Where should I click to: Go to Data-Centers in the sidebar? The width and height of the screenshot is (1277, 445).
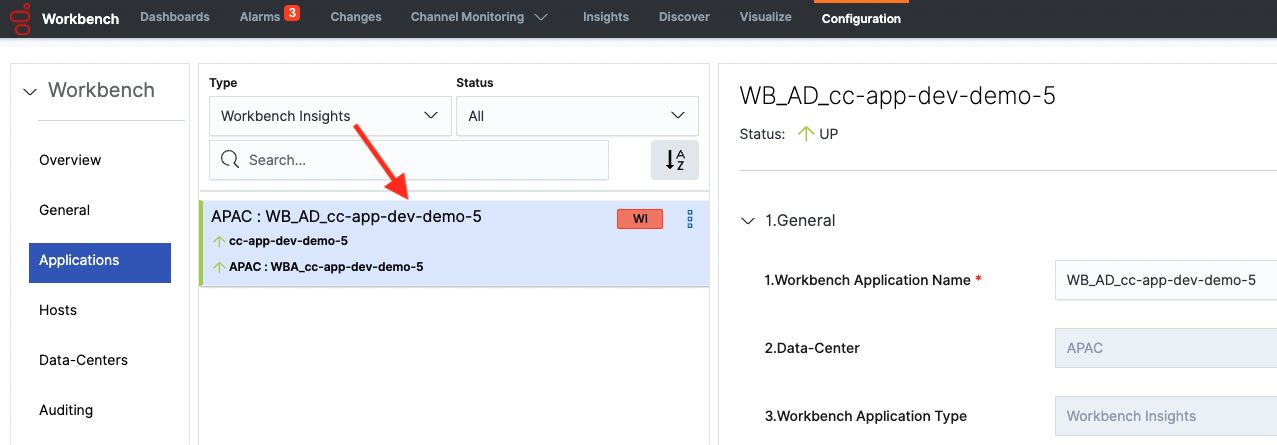point(83,360)
